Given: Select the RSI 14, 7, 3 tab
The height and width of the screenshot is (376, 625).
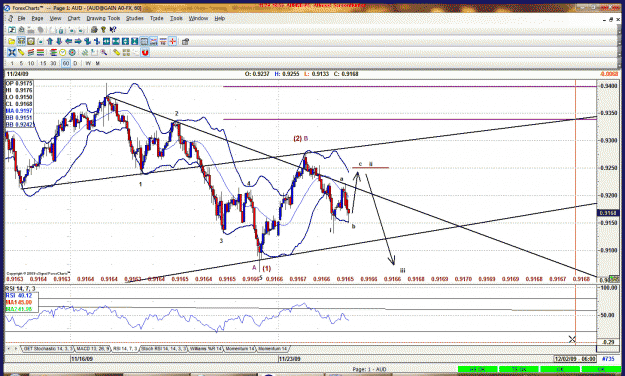Looking at the screenshot, I should [125, 348].
